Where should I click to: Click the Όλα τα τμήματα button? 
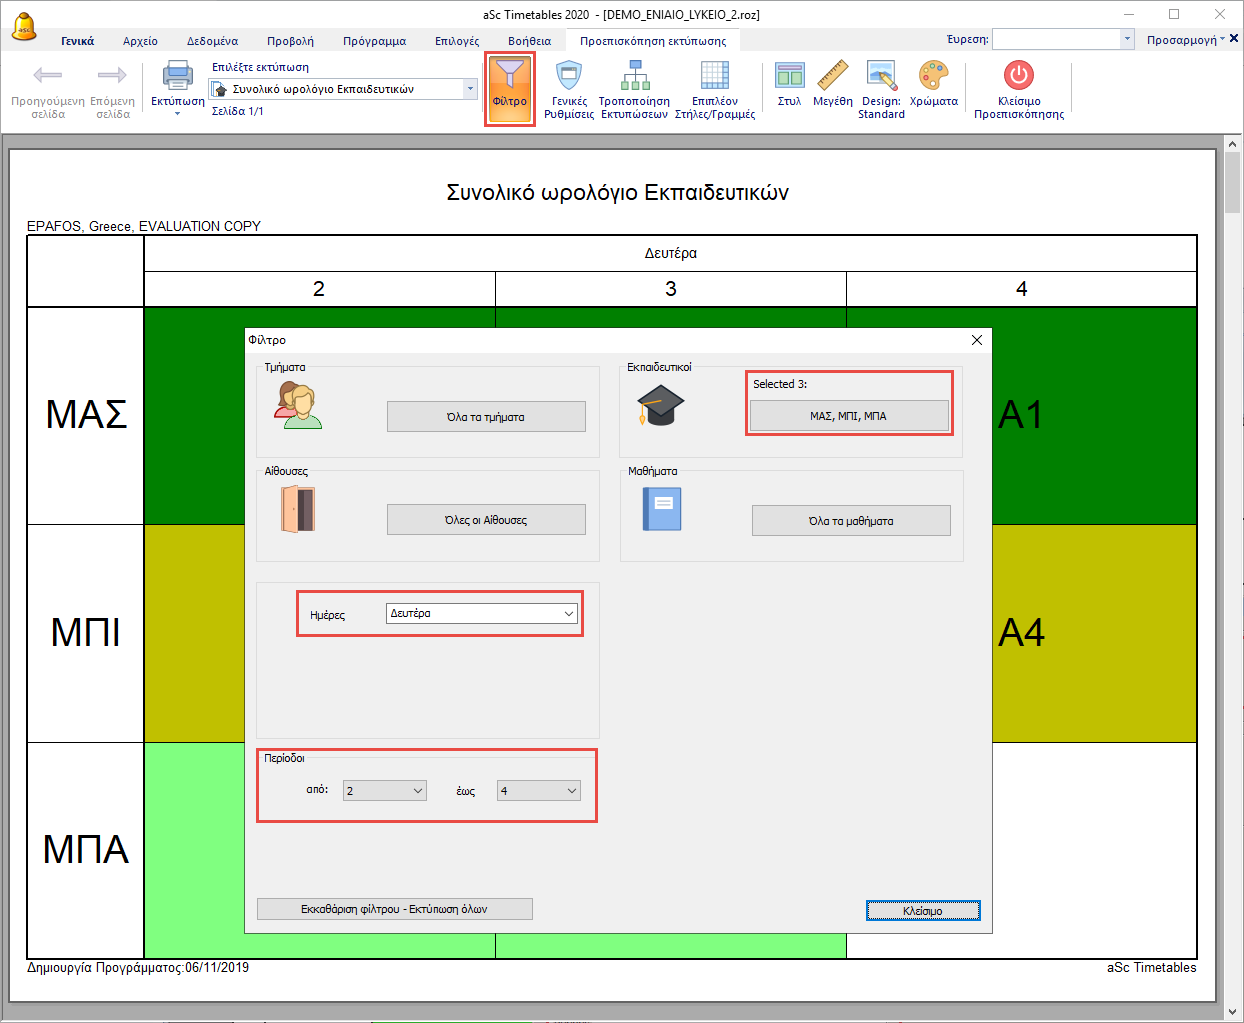point(486,417)
